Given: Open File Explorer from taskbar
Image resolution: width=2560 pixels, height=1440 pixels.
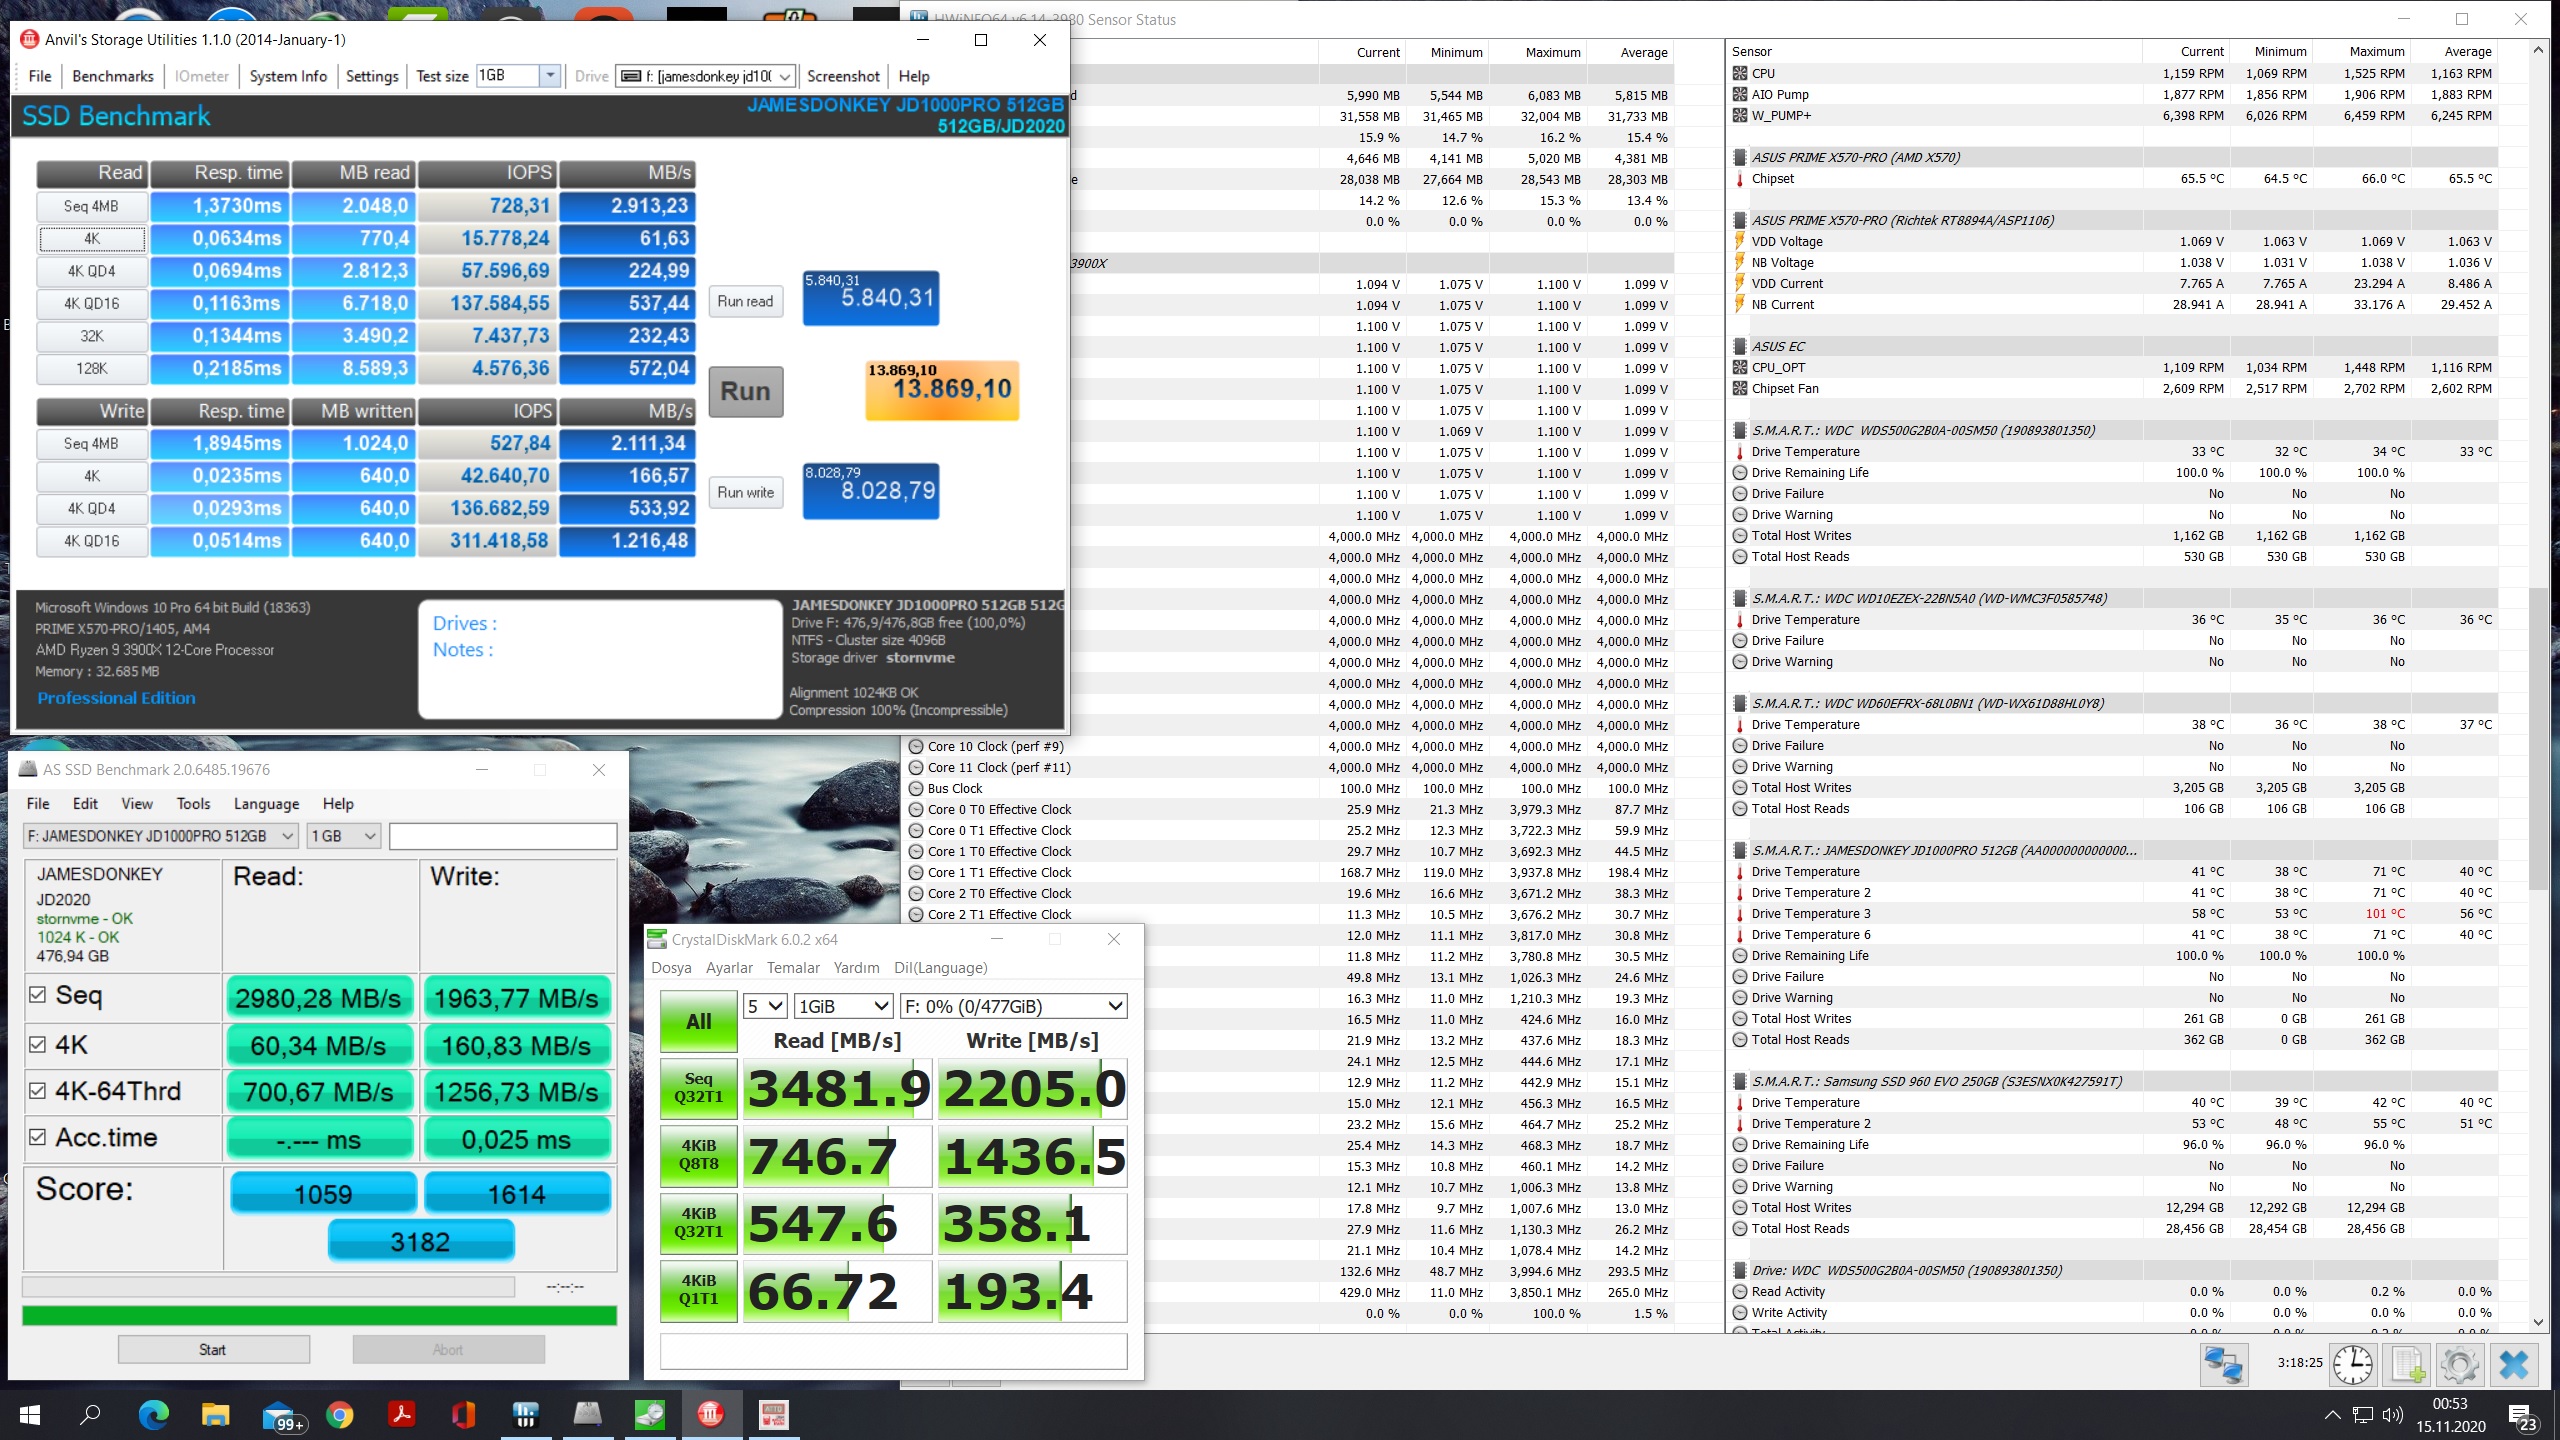Looking at the screenshot, I should point(215,1415).
